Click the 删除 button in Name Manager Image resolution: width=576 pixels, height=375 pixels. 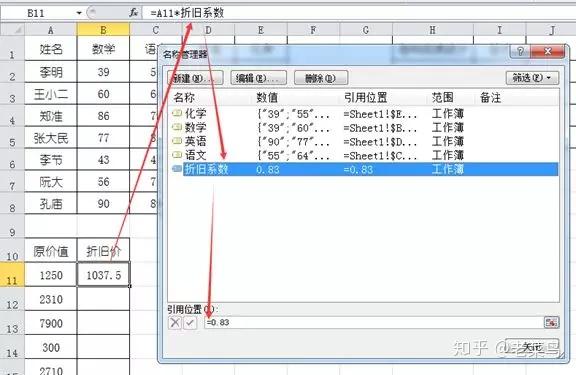click(320, 78)
